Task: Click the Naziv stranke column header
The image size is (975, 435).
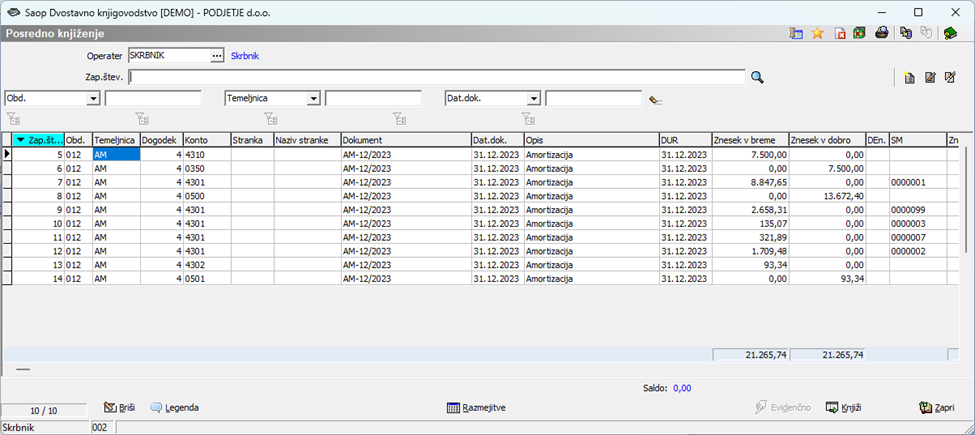Action: (x=307, y=140)
